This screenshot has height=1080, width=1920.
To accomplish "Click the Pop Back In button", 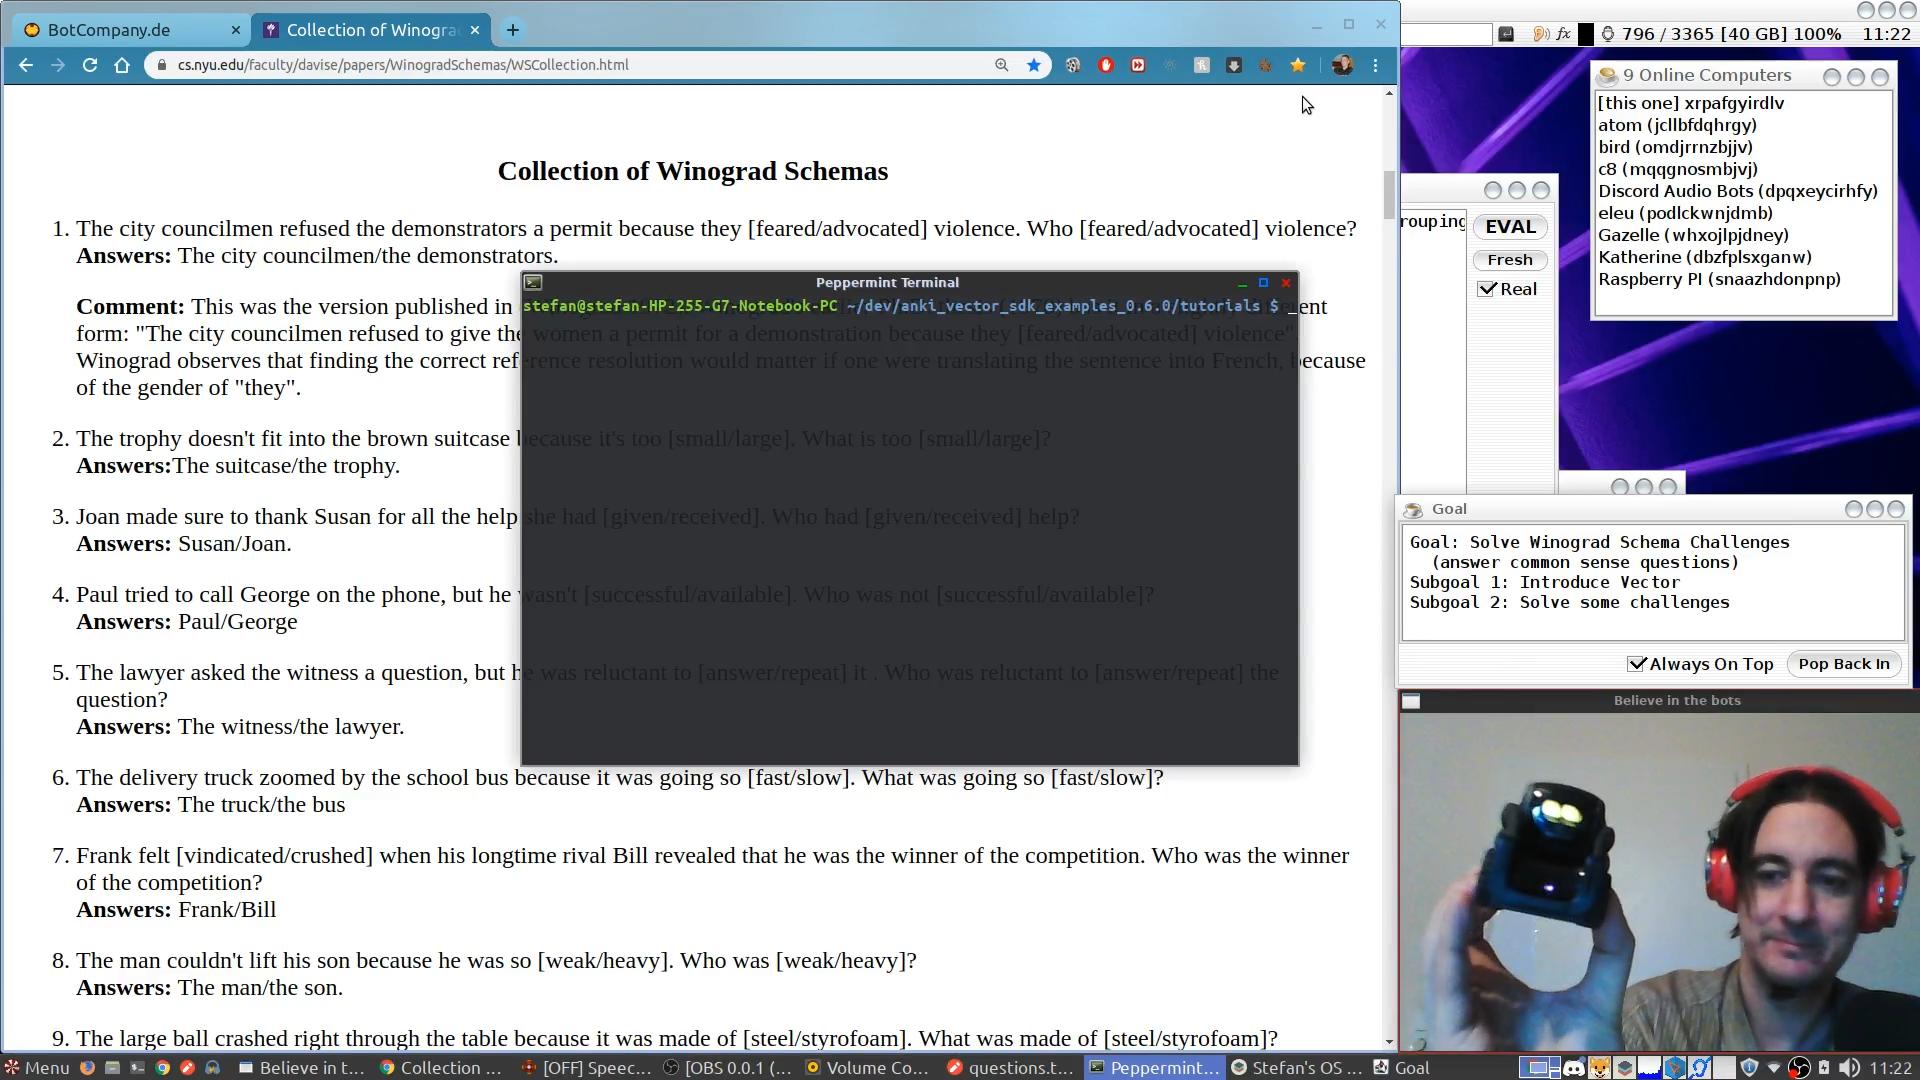I will pos(1843,664).
